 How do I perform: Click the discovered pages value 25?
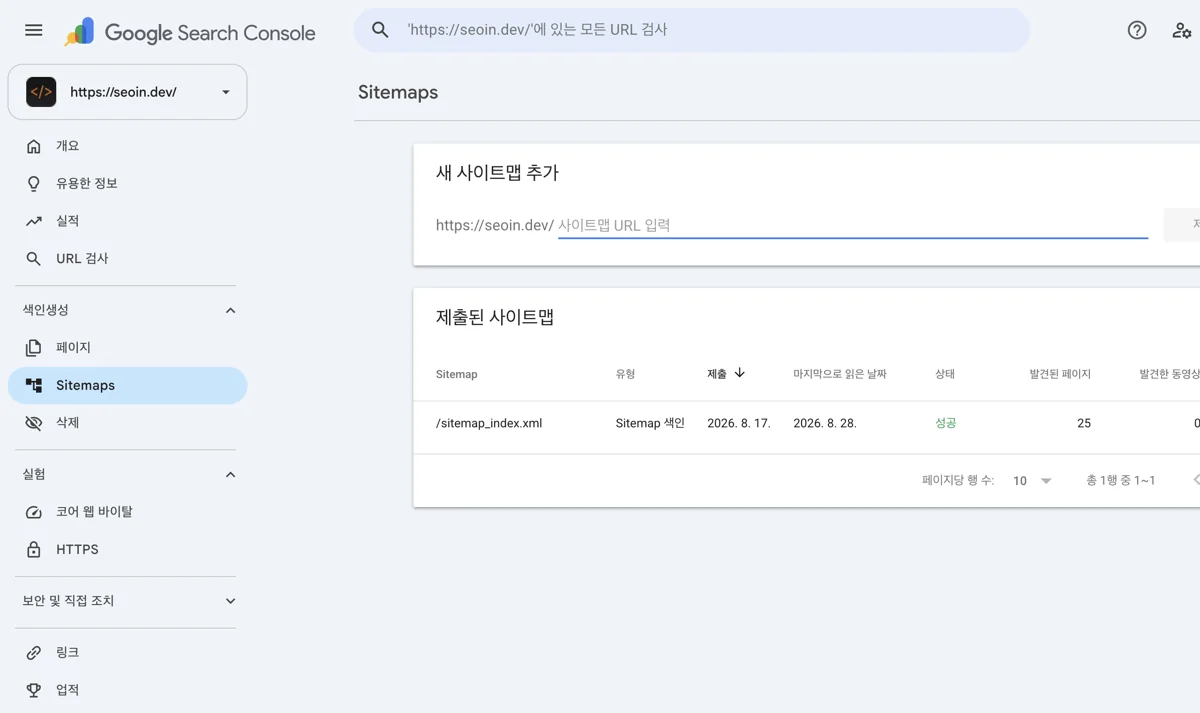pyautogui.click(x=1084, y=423)
